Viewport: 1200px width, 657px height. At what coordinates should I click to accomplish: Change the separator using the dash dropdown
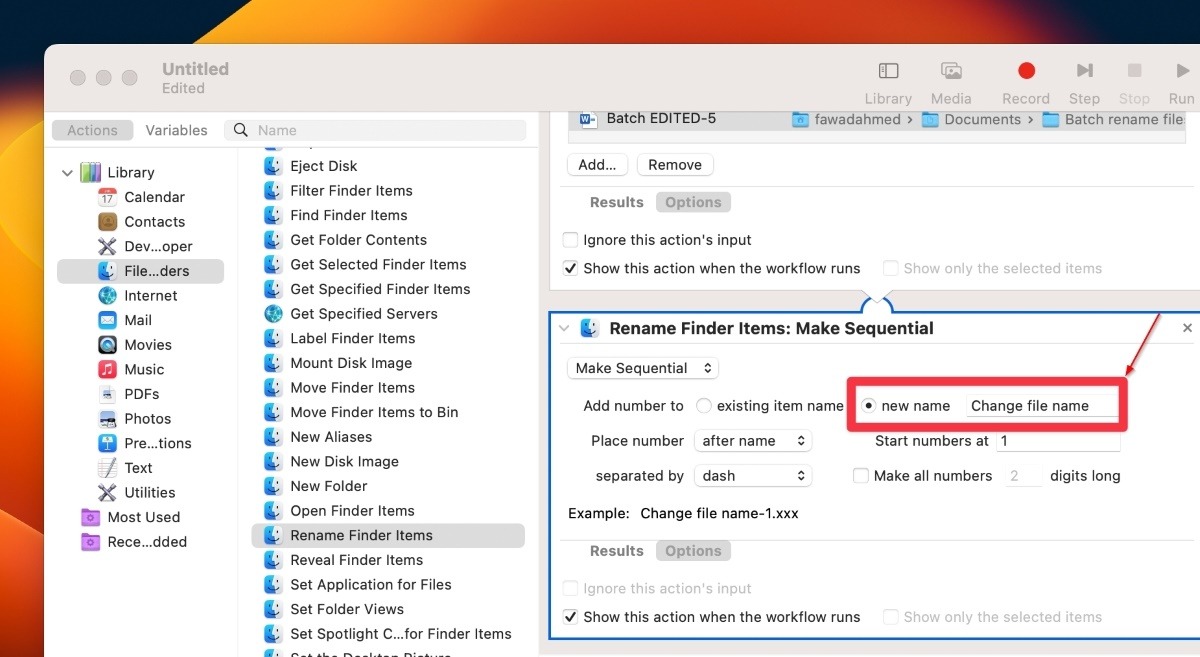pyautogui.click(x=752, y=475)
